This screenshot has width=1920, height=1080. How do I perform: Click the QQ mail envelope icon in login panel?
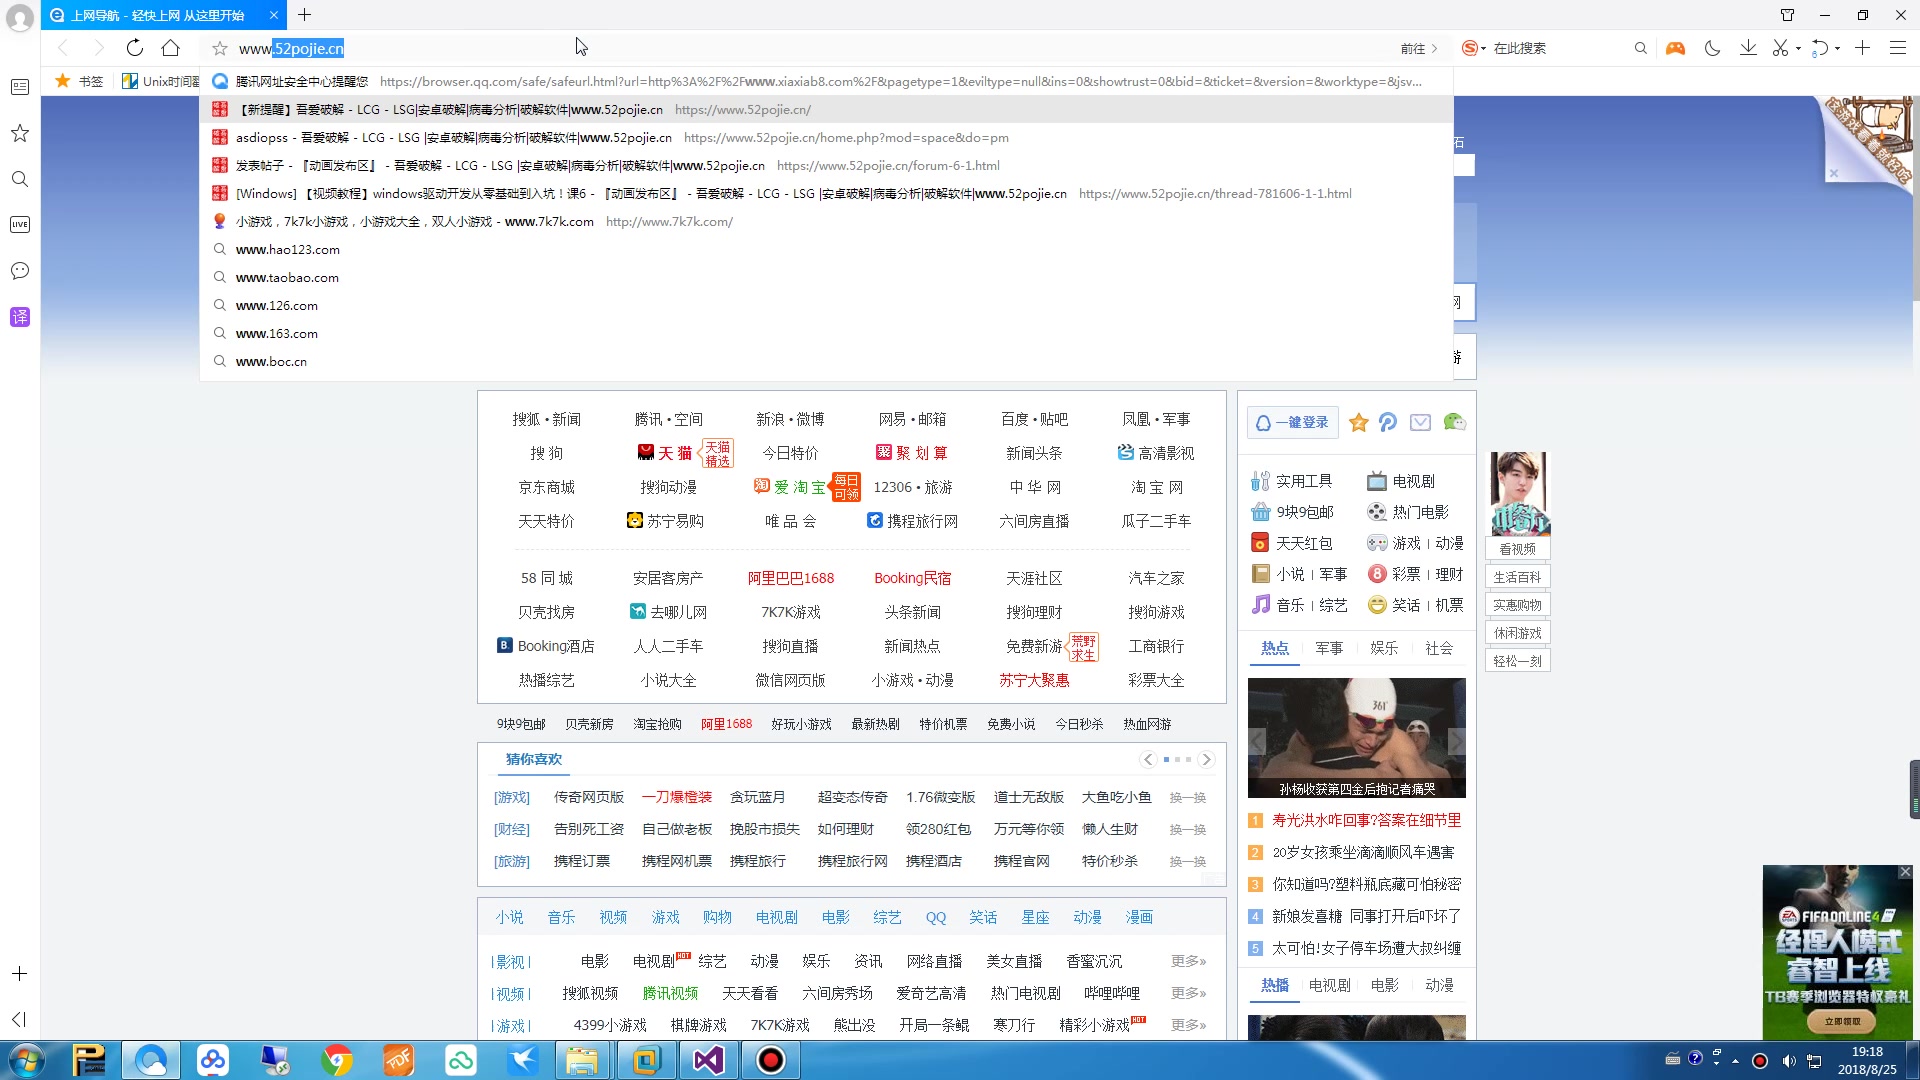click(1420, 422)
